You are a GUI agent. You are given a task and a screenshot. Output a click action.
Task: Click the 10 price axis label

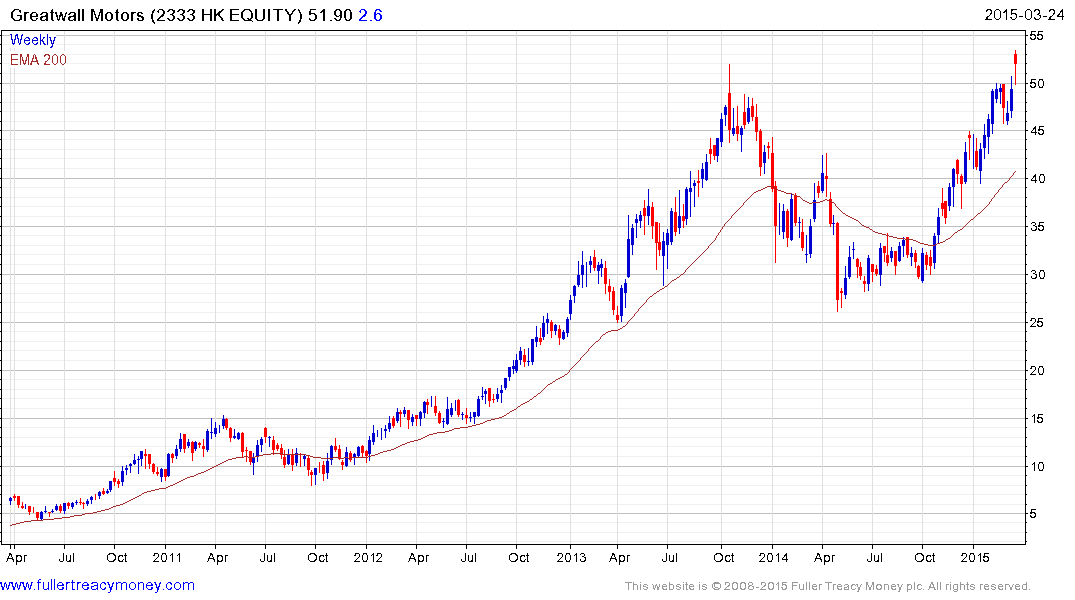1037,466
